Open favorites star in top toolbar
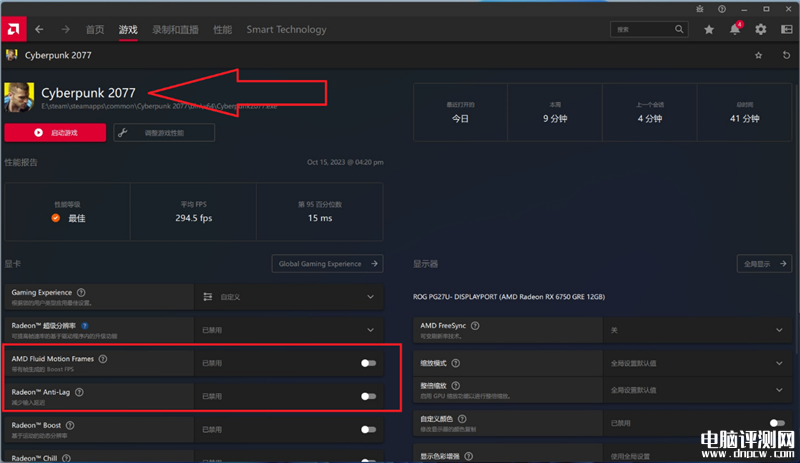The width and height of the screenshot is (800, 463). [x=709, y=30]
